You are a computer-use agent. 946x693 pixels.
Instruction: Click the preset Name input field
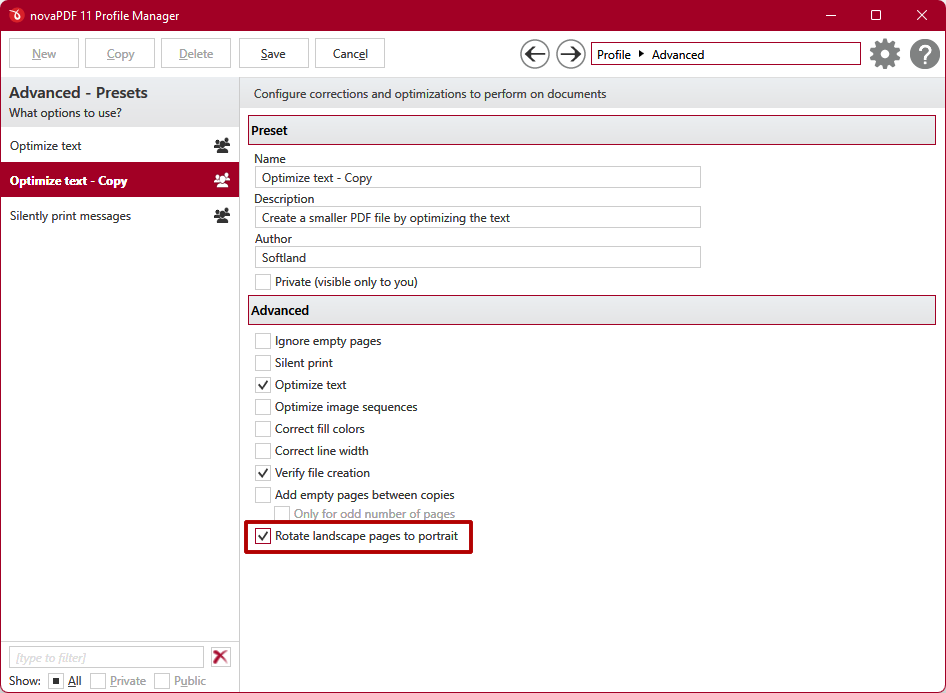point(477,177)
